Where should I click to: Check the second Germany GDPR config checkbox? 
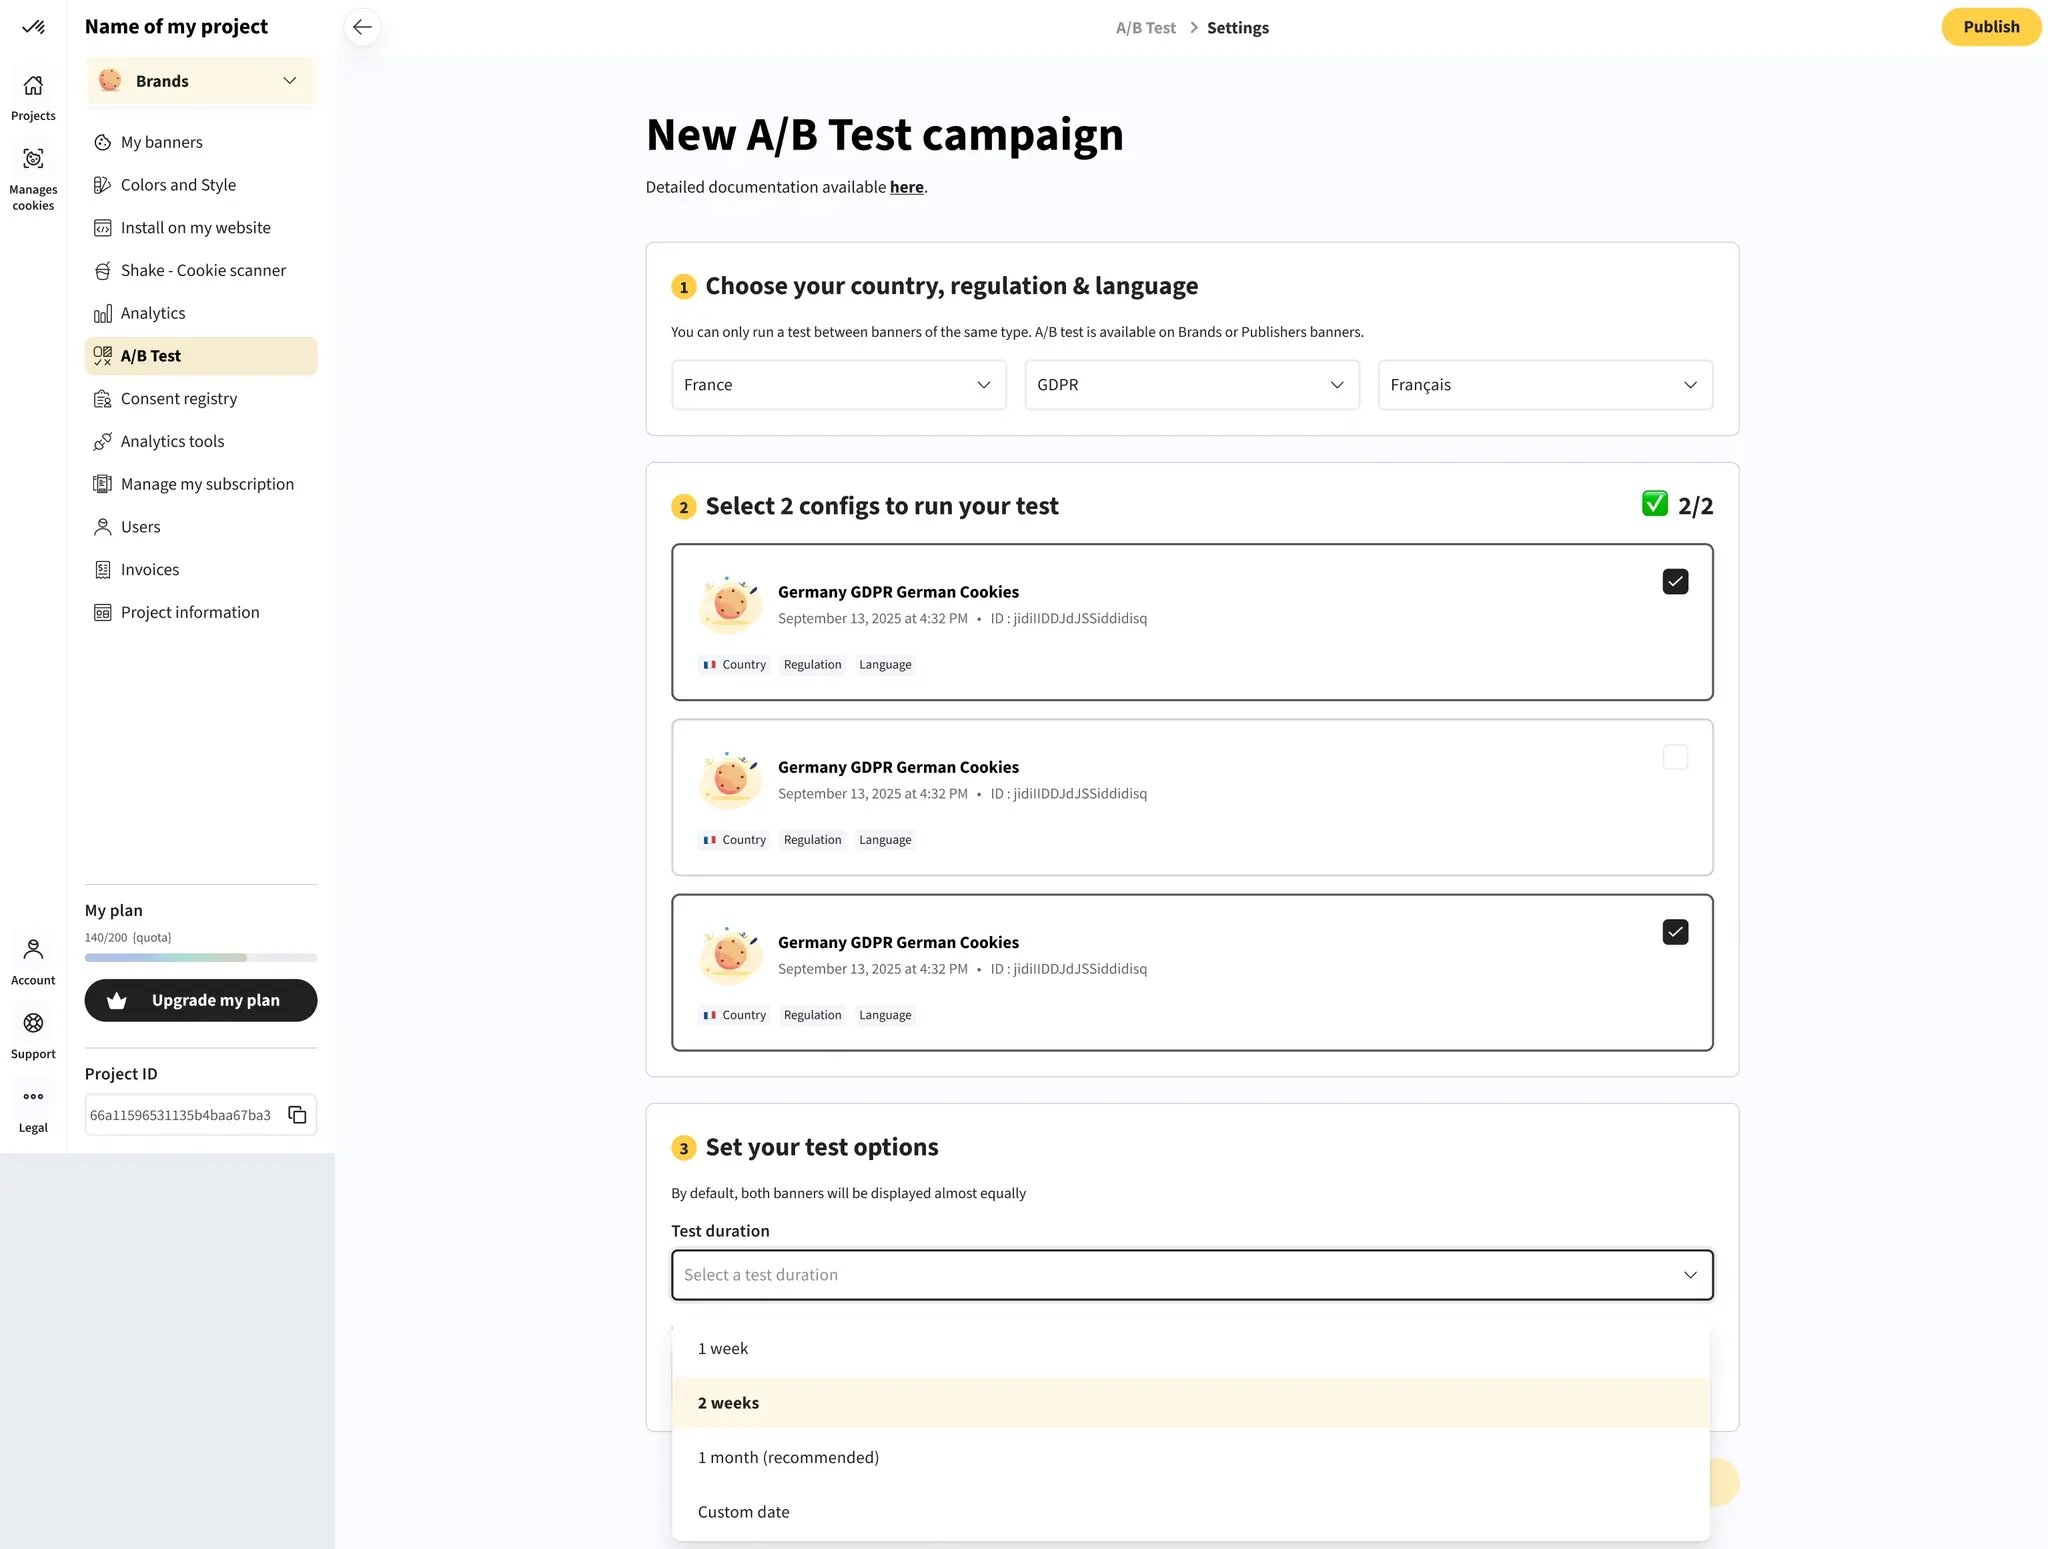1675,757
